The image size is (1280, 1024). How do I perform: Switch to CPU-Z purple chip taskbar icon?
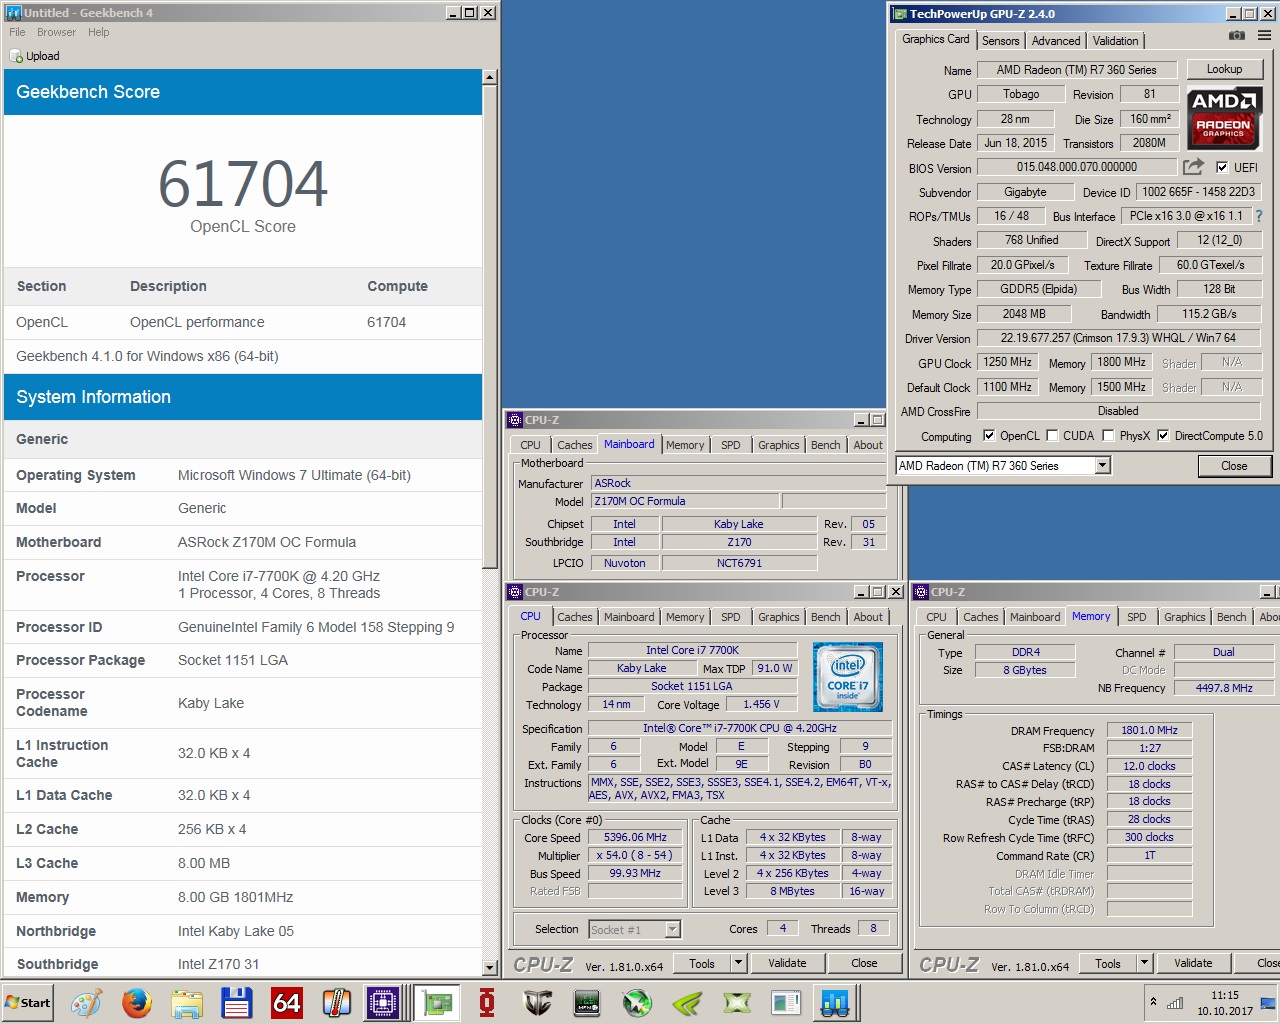(383, 1003)
